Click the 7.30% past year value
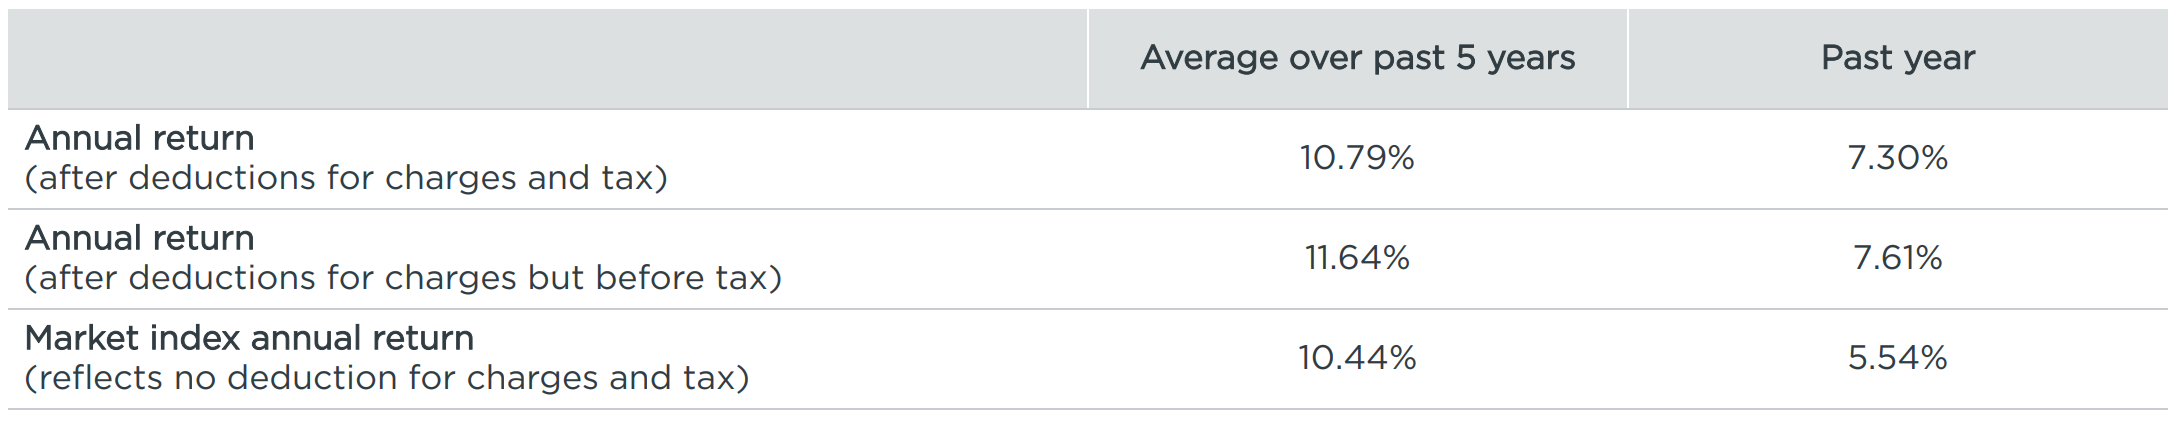The image size is (2180, 422). pos(1897,158)
